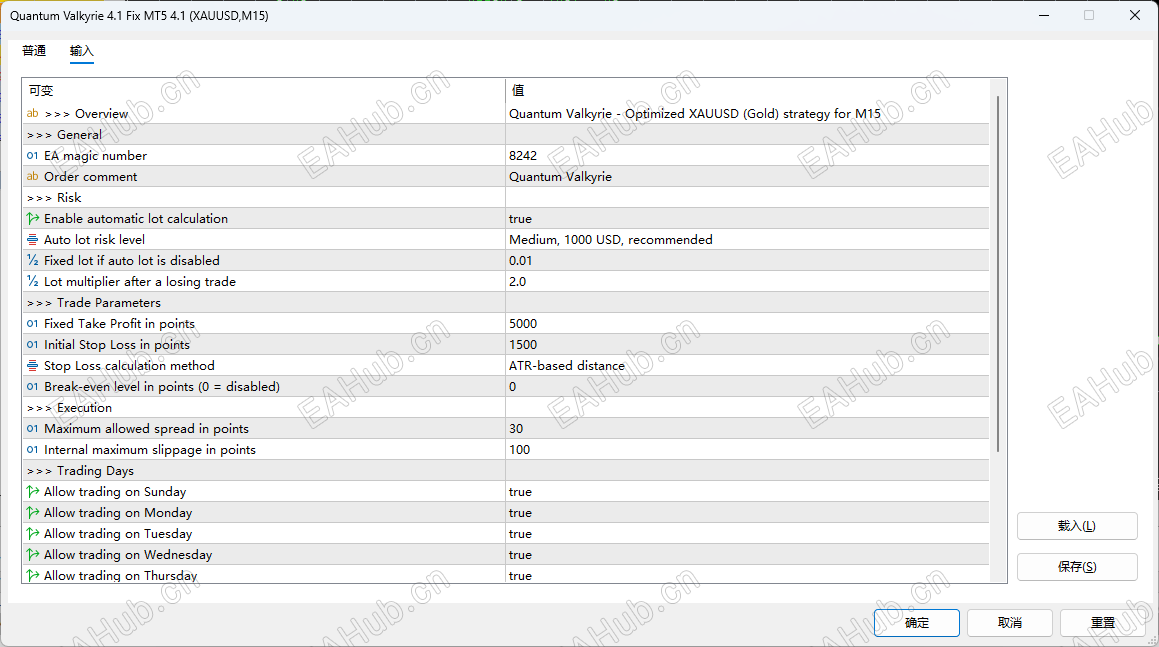Click the vertical scrollbar of the inputs list
This screenshot has width=1159, height=647.
coord(998,274)
